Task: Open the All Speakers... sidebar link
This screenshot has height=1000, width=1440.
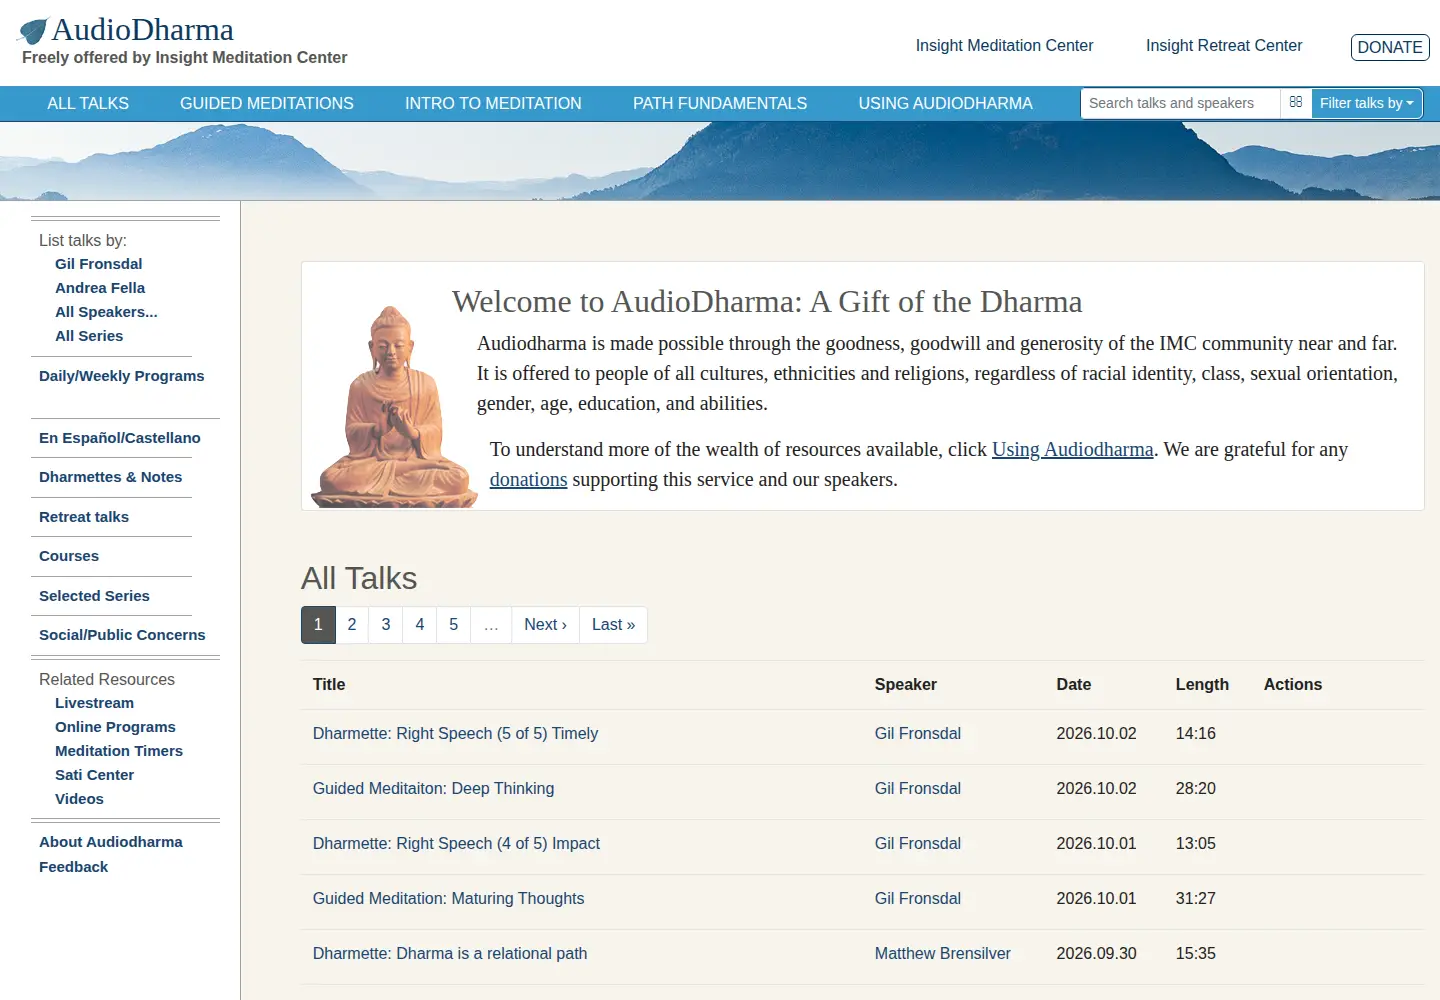Action: (106, 312)
